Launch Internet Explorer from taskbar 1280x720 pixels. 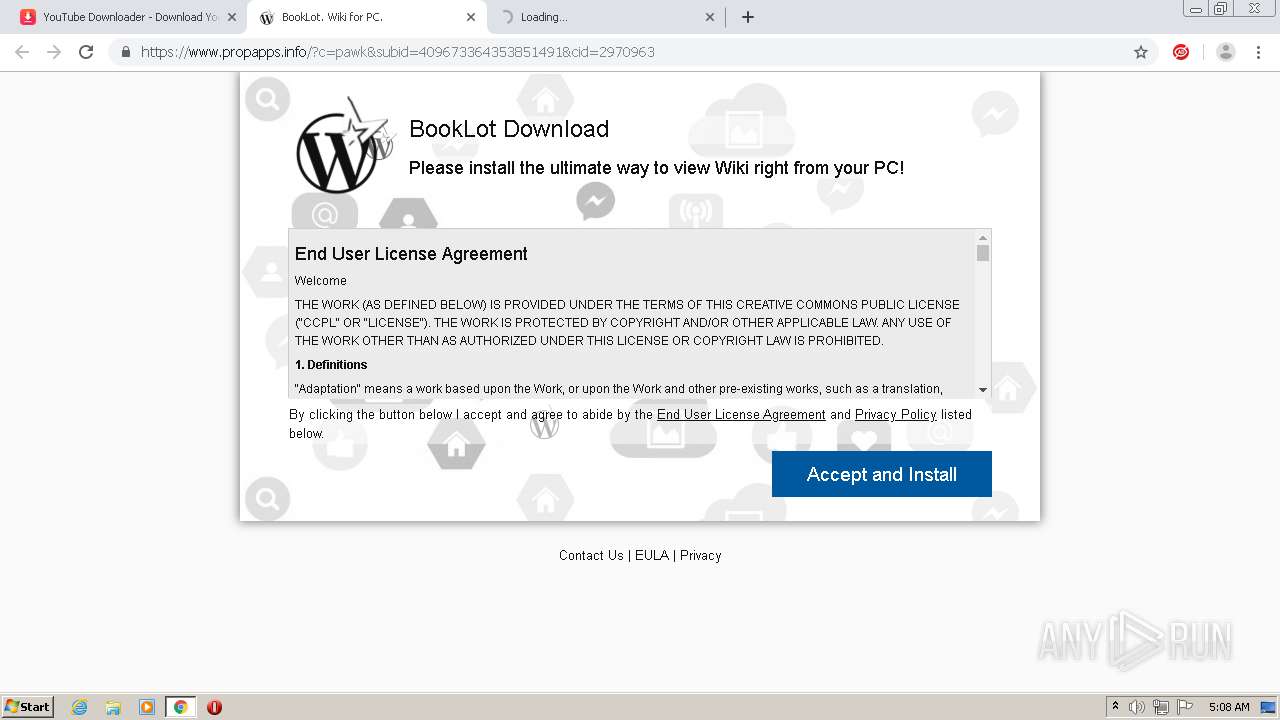[x=80, y=707]
